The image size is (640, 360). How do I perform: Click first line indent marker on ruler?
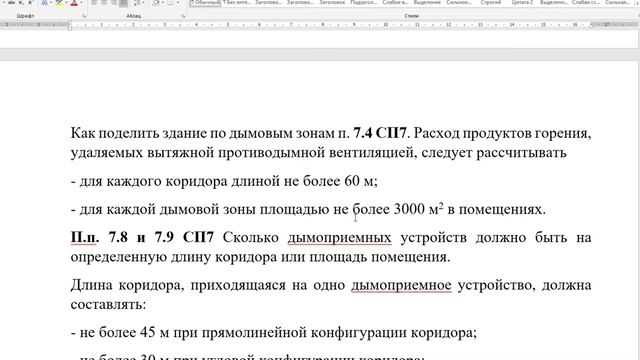pos(70,22)
